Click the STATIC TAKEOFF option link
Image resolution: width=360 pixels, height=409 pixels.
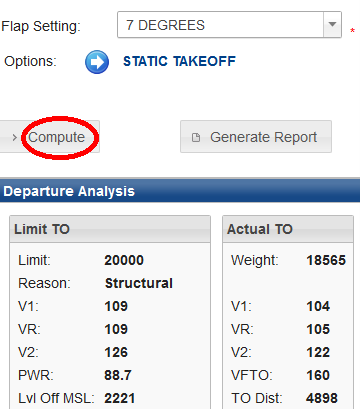click(179, 61)
